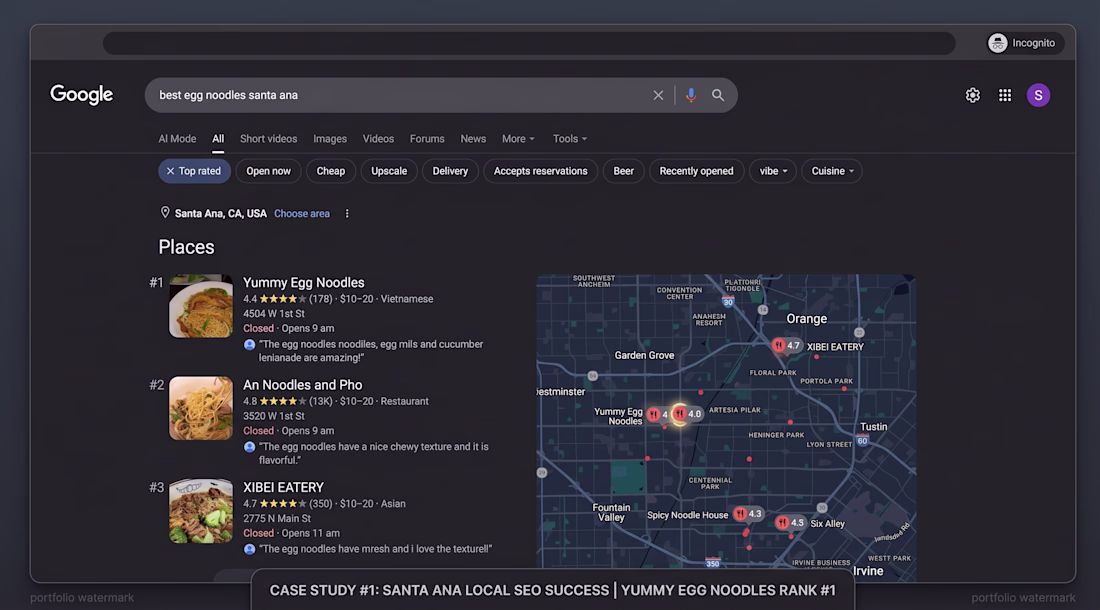This screenshot has height=610, width=1100.
Task: Click the Incognito indicator icon
Action: (x=998, y=43)
